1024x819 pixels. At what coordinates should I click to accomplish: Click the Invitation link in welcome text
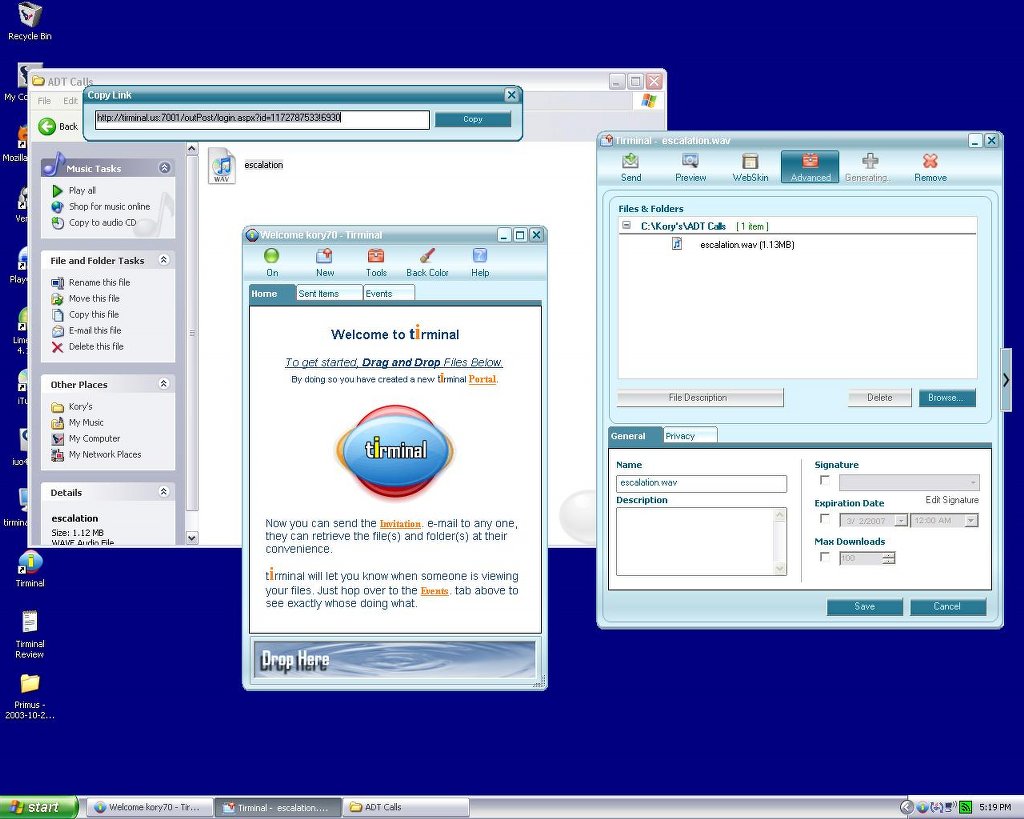(400, 524)
